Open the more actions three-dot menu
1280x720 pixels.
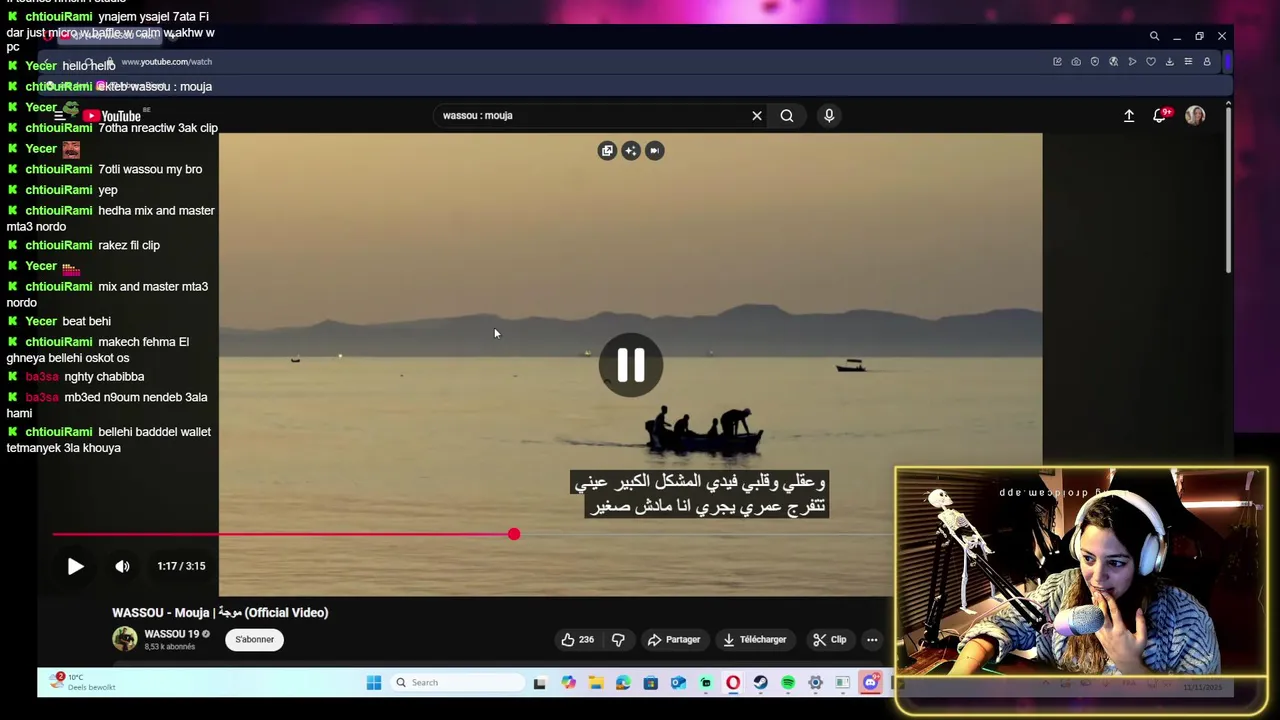872,639
